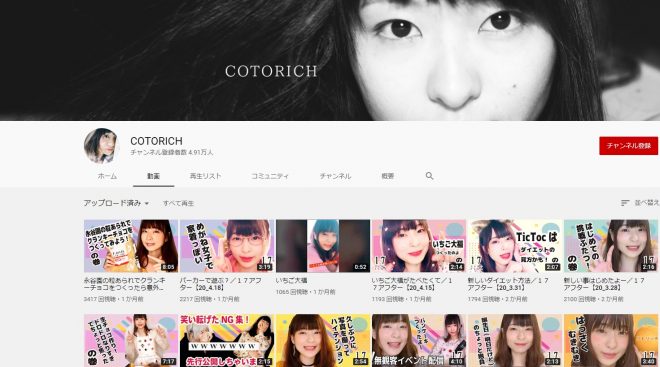Open the コミュニティ tab
Image resolution: width=660 pixels, height=367 pixels.
pyautogui.click(x=270, y=176)
